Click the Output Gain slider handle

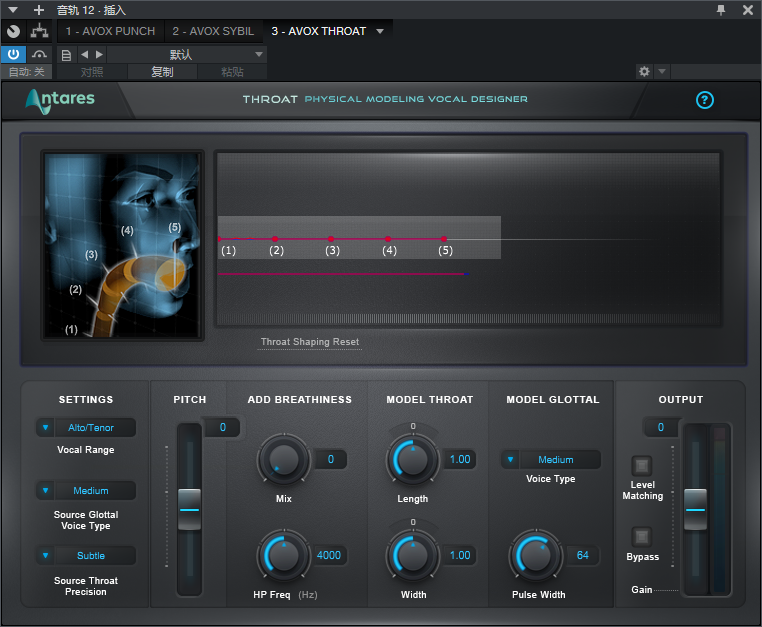coord(695,509)
